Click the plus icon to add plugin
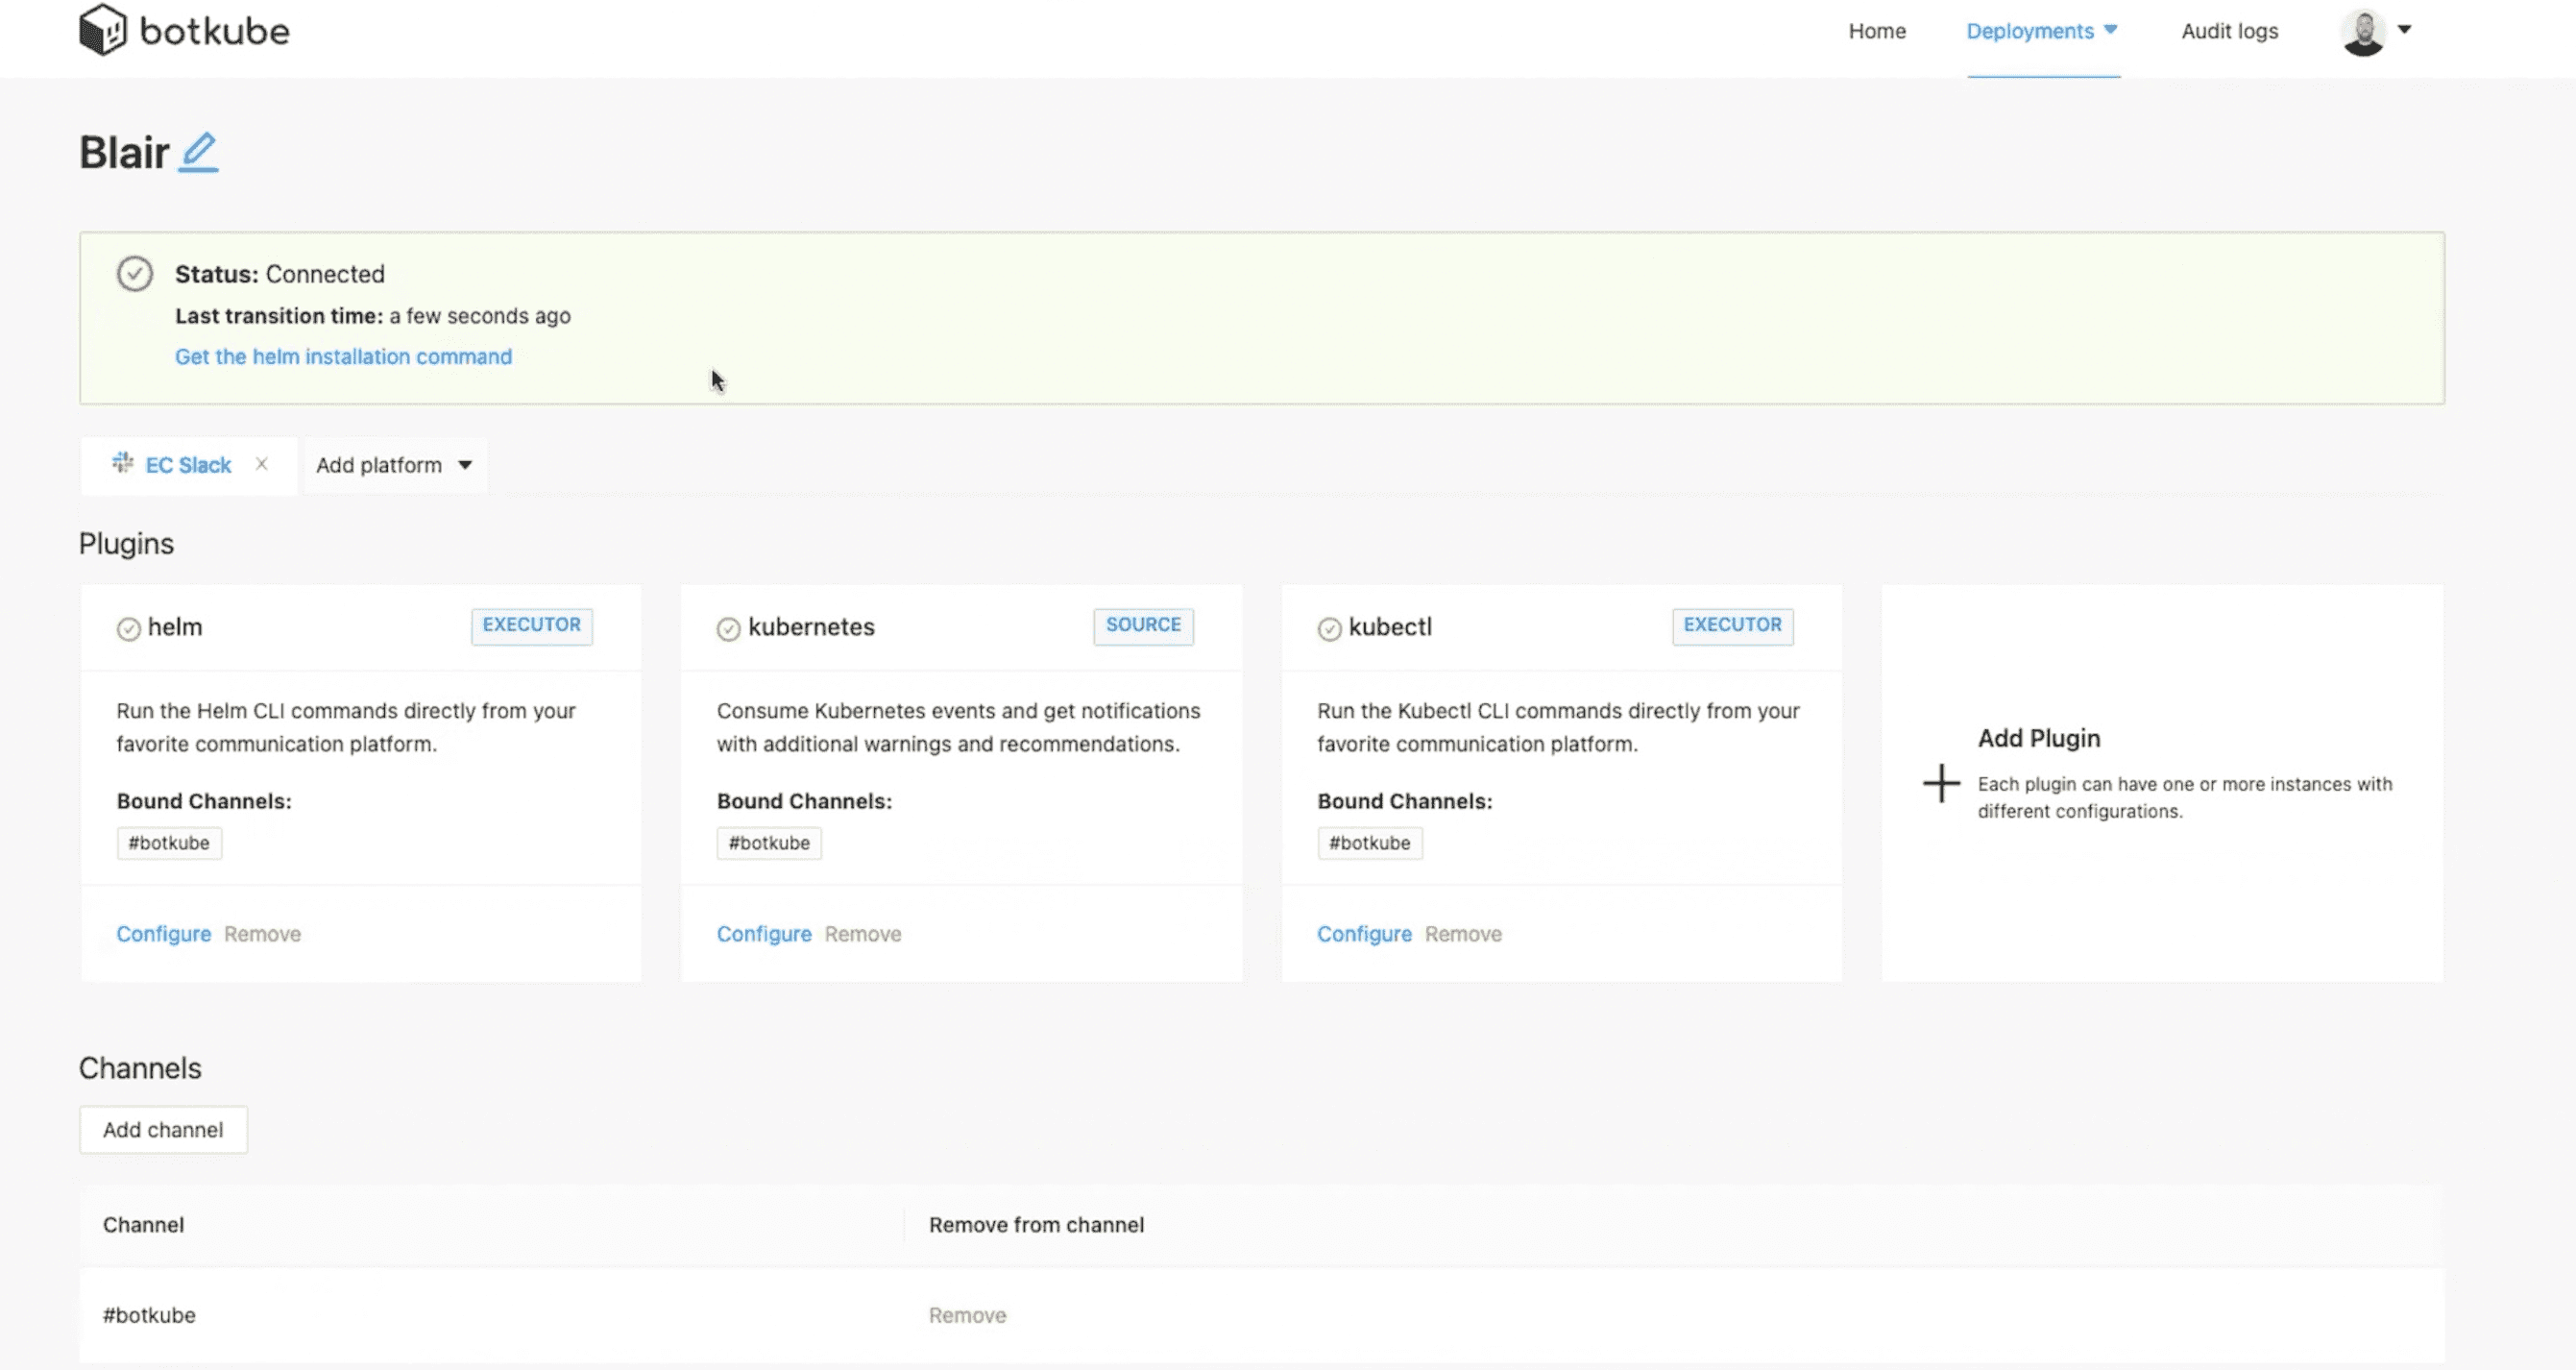This screenshot has height=1370, width=2576. tap(1941, 783)
